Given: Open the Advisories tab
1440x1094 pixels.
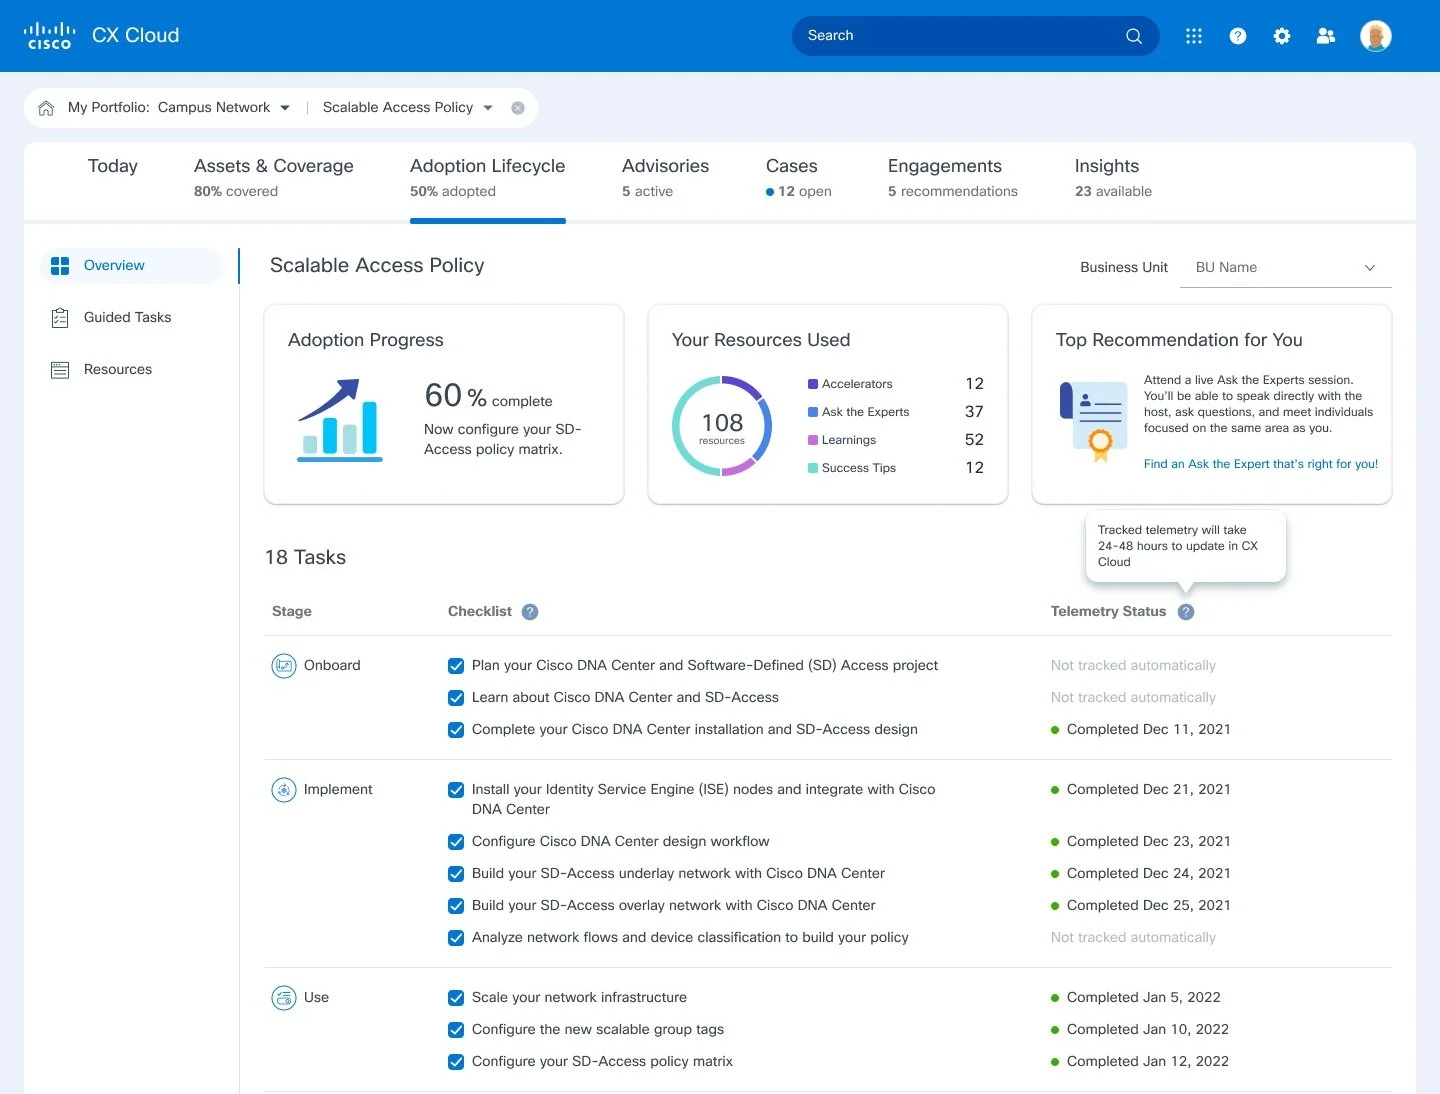Looking at the screenshot, I should [665, 177].
